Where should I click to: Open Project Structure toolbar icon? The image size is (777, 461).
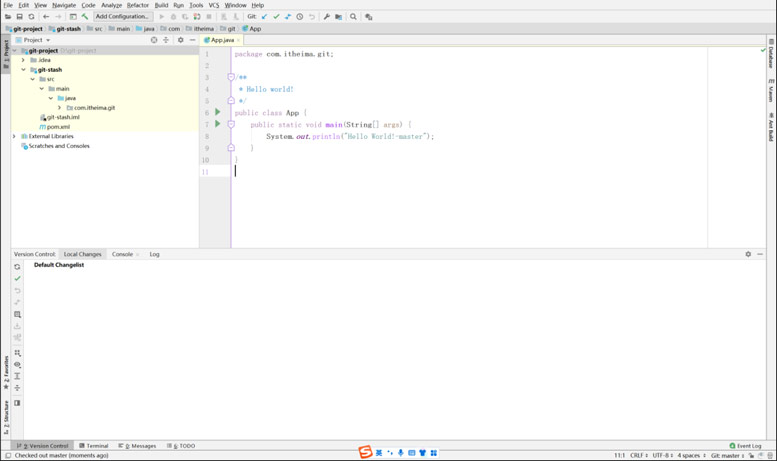73,17
